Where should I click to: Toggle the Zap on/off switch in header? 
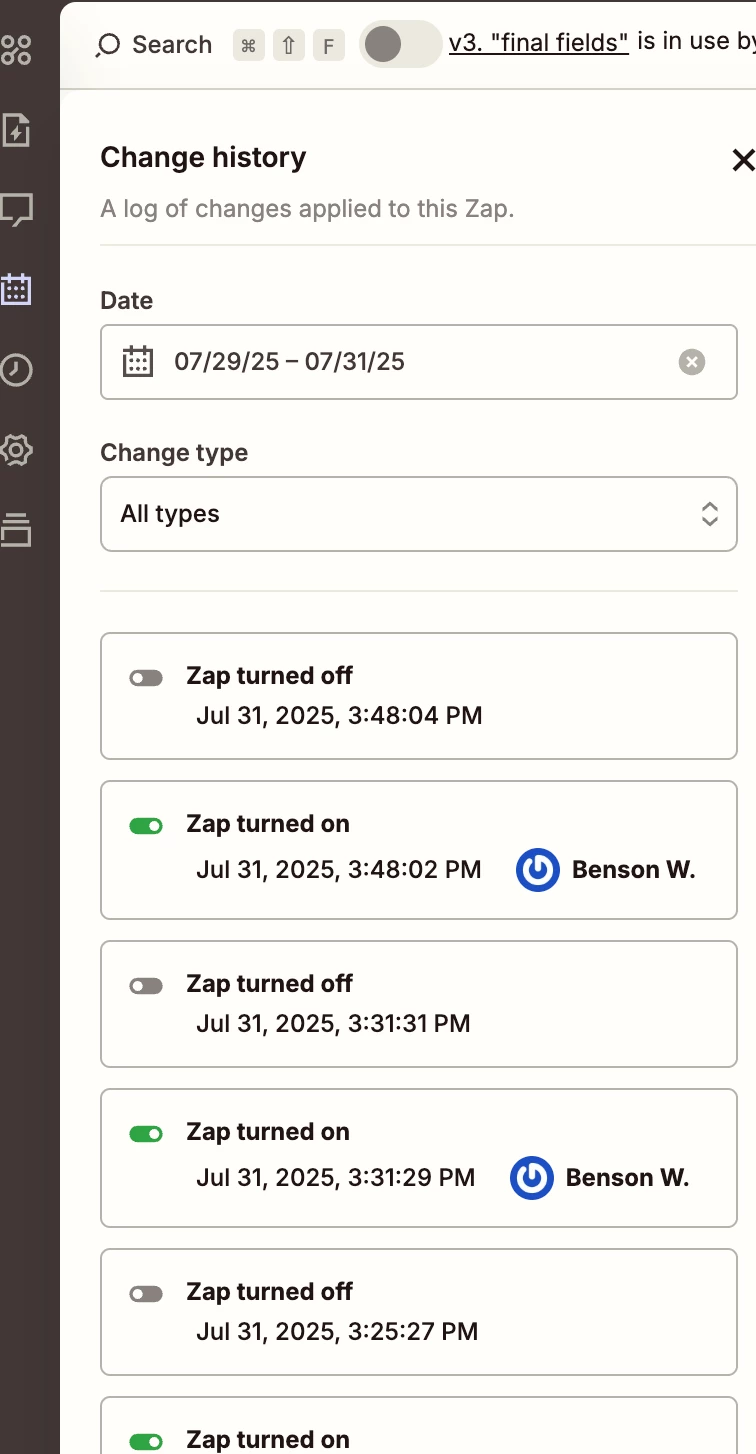pyautogui.click(x=400, y=44)
